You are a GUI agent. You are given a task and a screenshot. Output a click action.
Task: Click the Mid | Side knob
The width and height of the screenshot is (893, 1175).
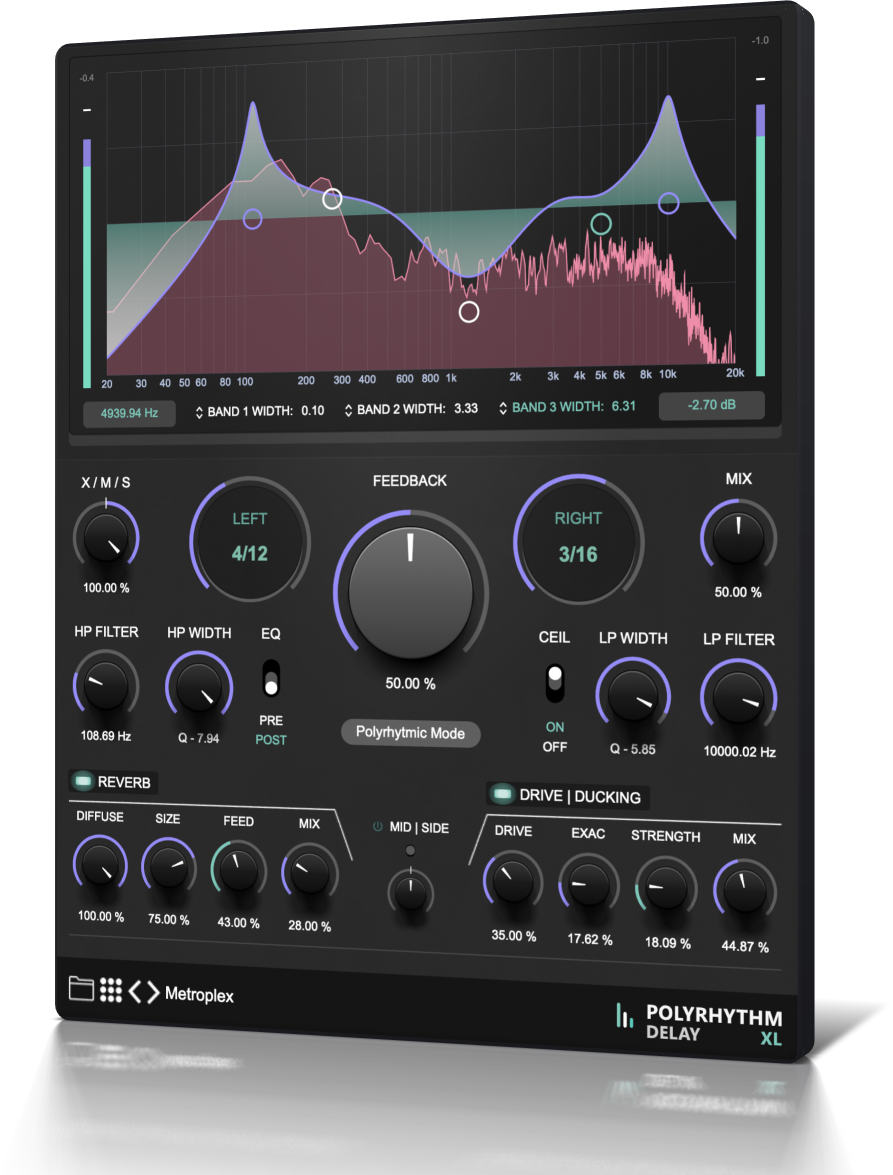(411, 891)
